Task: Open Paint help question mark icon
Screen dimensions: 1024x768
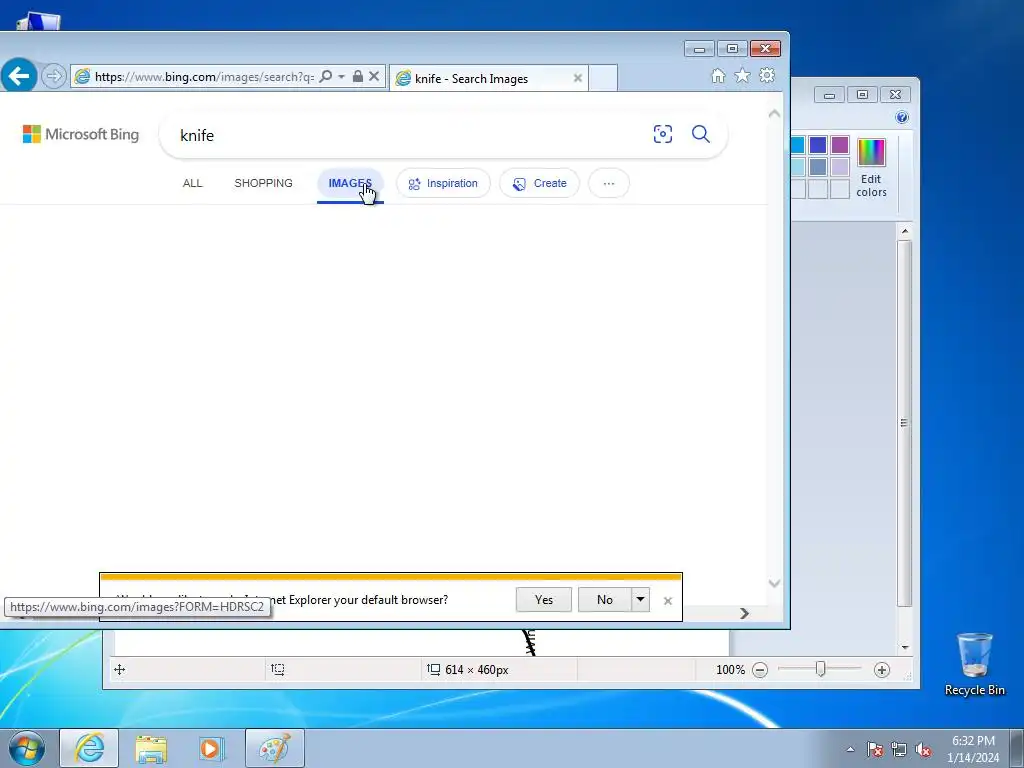Action: tap(902, 118)
